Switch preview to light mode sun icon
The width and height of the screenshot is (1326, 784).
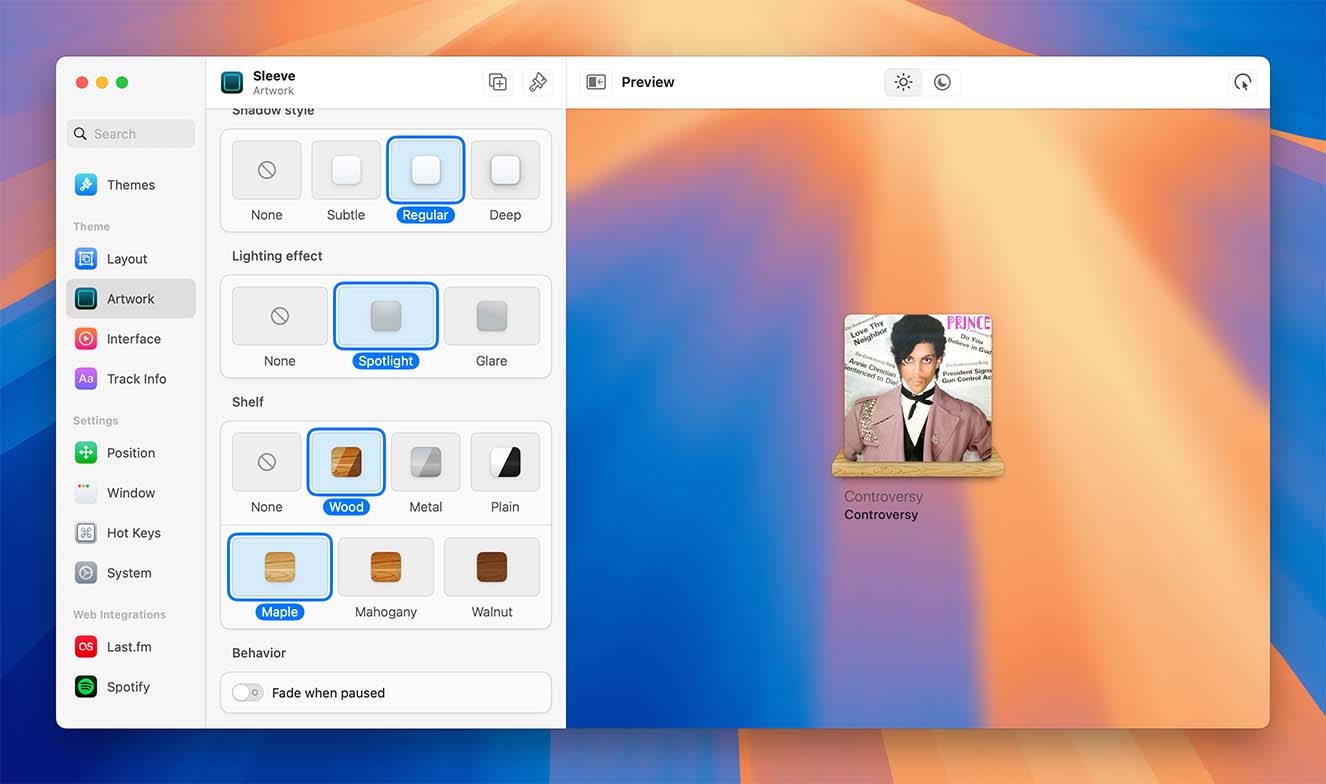click(x=903, y=82)
